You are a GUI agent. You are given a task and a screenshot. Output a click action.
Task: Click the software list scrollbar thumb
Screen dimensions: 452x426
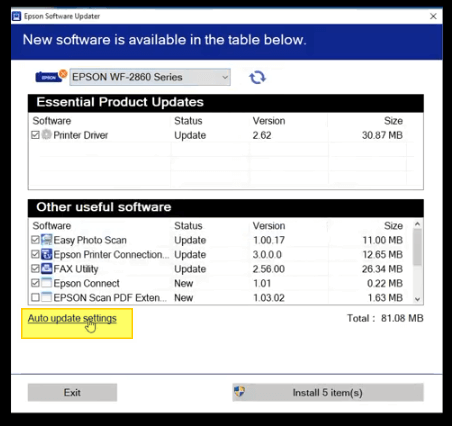click(417, 247)
